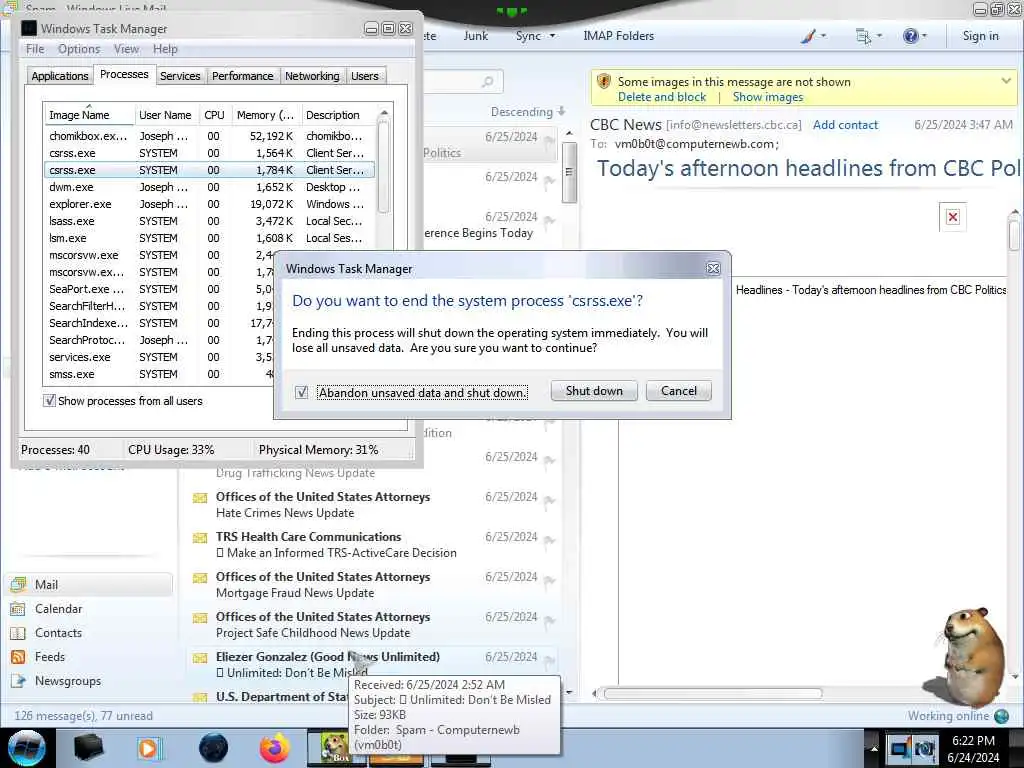The height and width of the screenshot is (768, 1024).
Task: Open the Networking tab
Action: (x=312, y=76)
